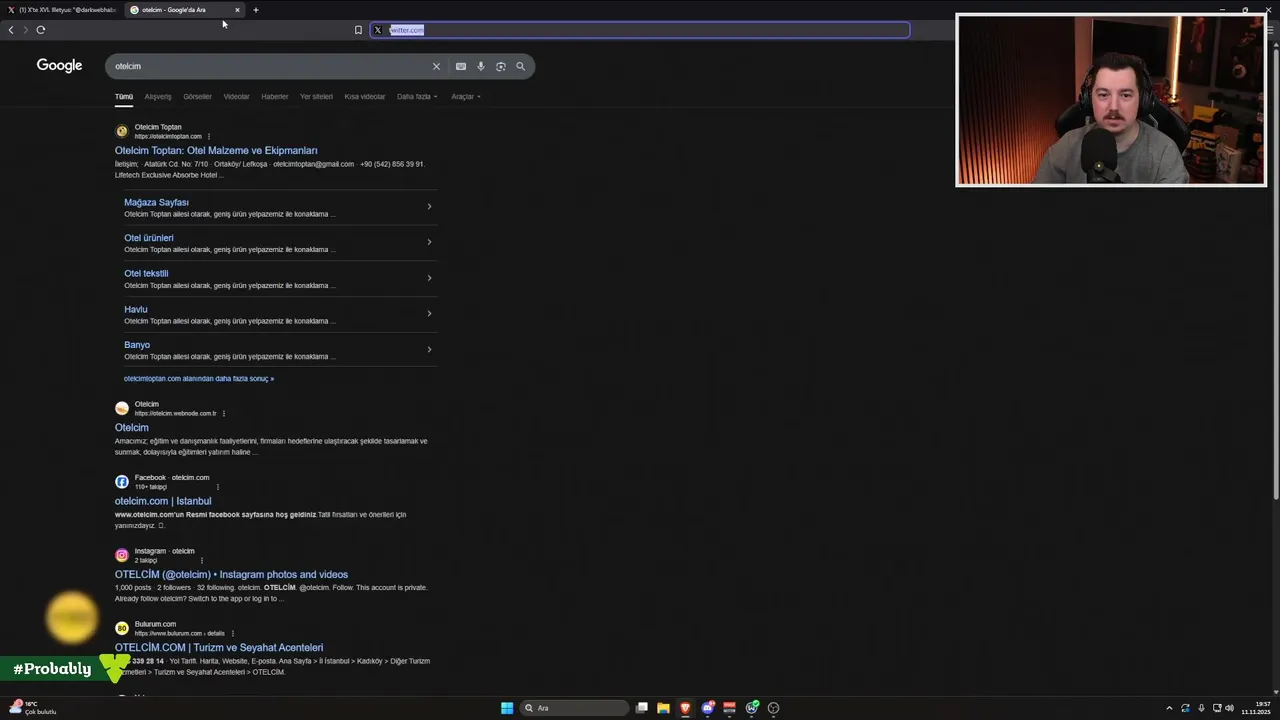1280x720 pixels.
Task: Click the Windows taskbar search box
Action: [x=575, y=708]
